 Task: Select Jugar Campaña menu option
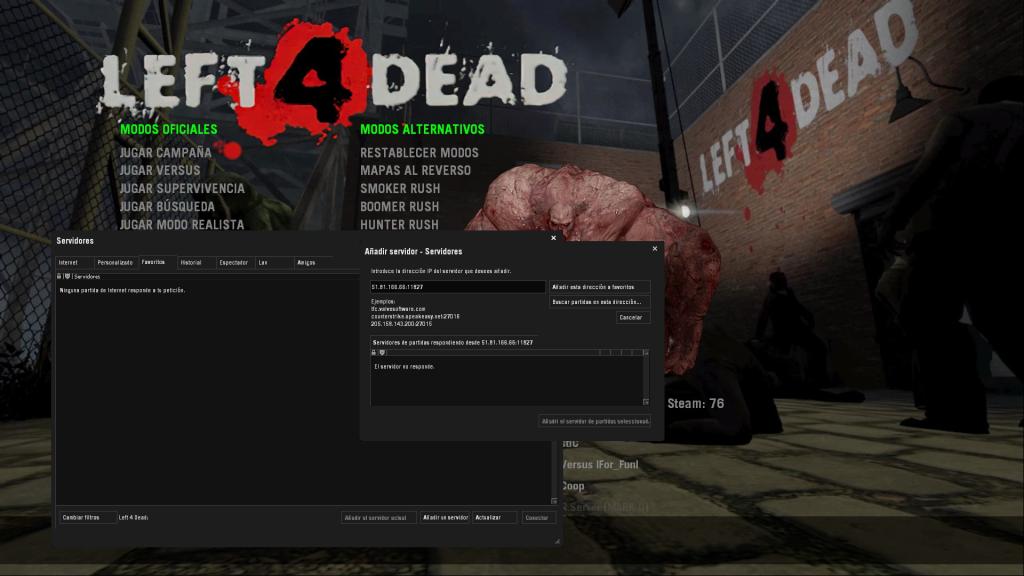165,153
